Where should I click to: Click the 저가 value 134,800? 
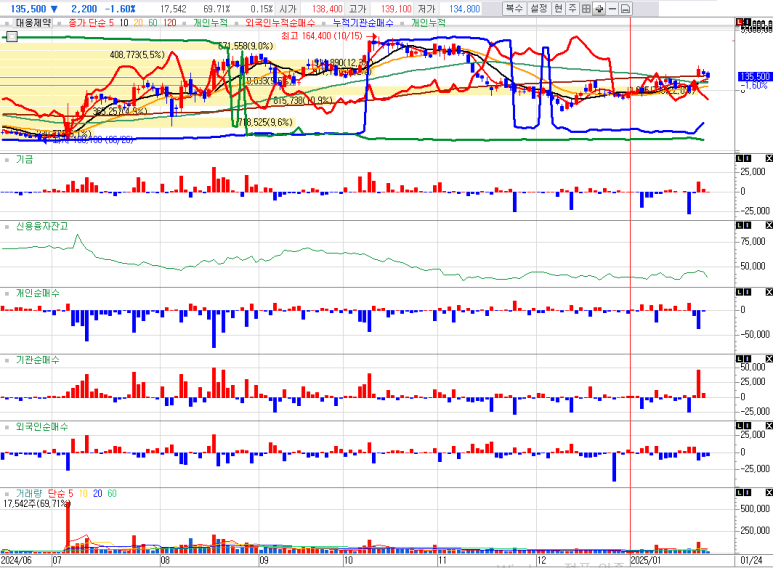[x=464, y=9]
